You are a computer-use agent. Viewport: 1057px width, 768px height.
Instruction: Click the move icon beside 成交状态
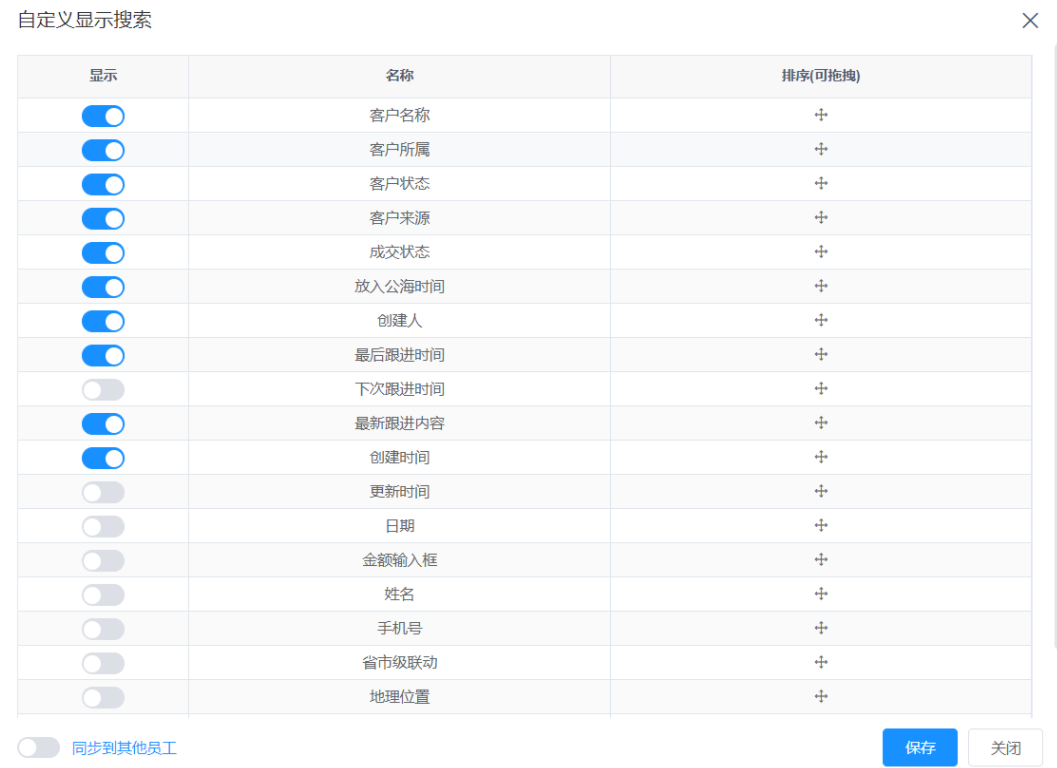(820, 252)
